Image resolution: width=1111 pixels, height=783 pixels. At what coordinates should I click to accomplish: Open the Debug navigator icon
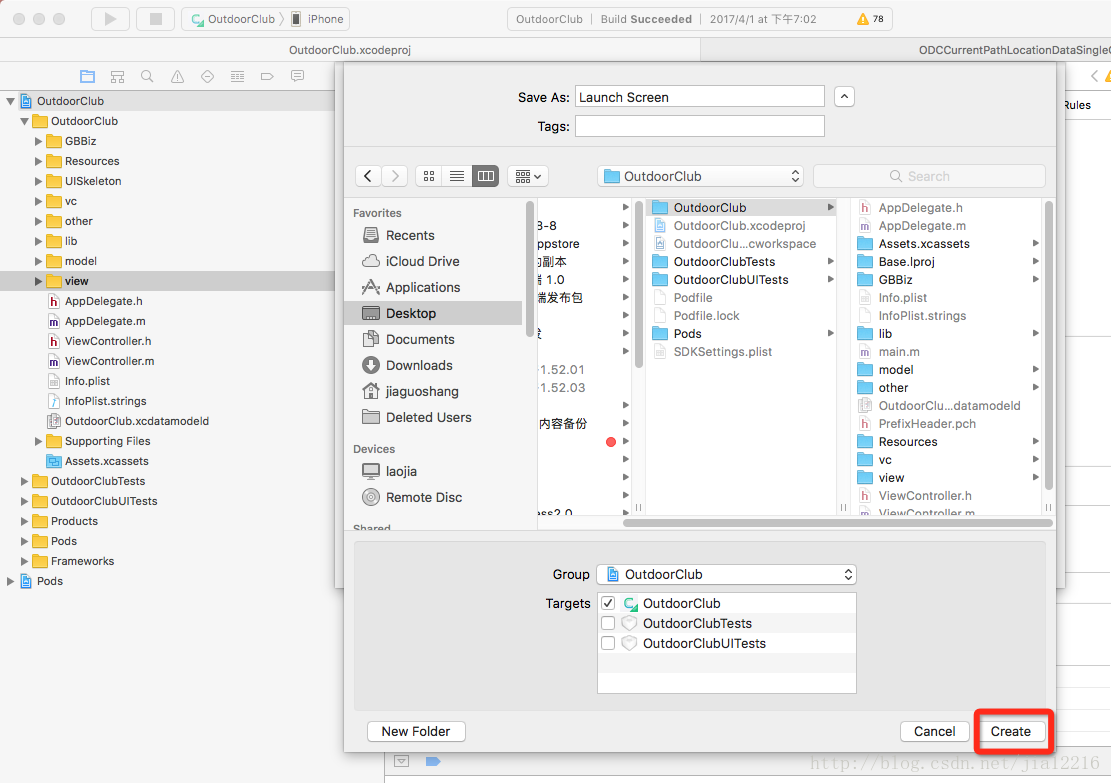(237, 77)
